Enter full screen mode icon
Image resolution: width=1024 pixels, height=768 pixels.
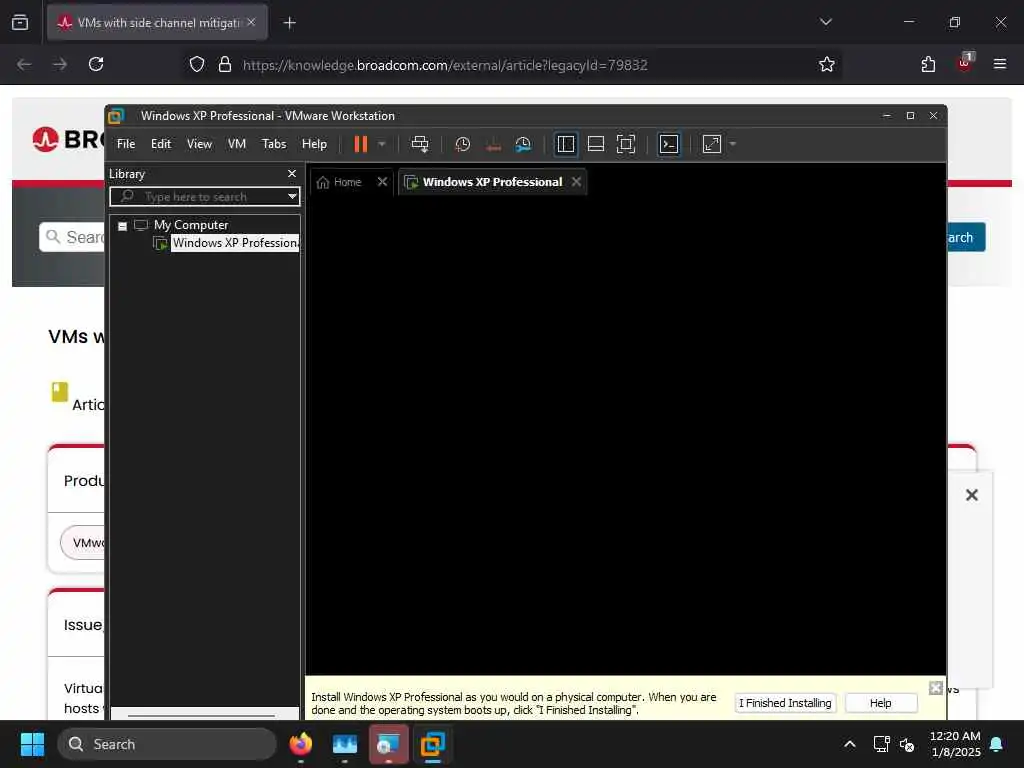(626, 144)
